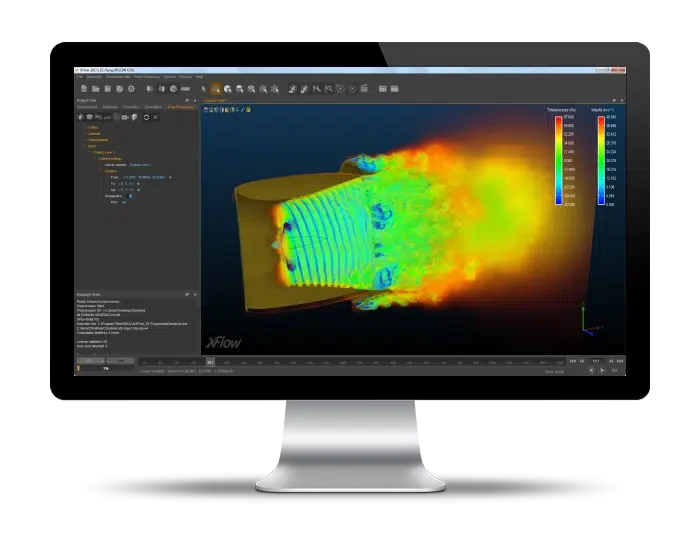Open the File menu
Image resolution: width=700 pixels, height=550 pixels.
point(80,77)
